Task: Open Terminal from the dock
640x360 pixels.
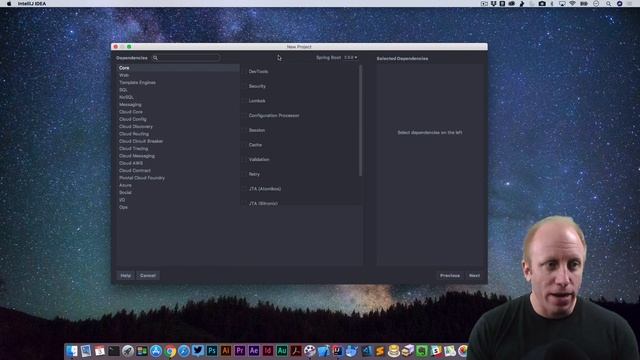Action: point(114,351)
